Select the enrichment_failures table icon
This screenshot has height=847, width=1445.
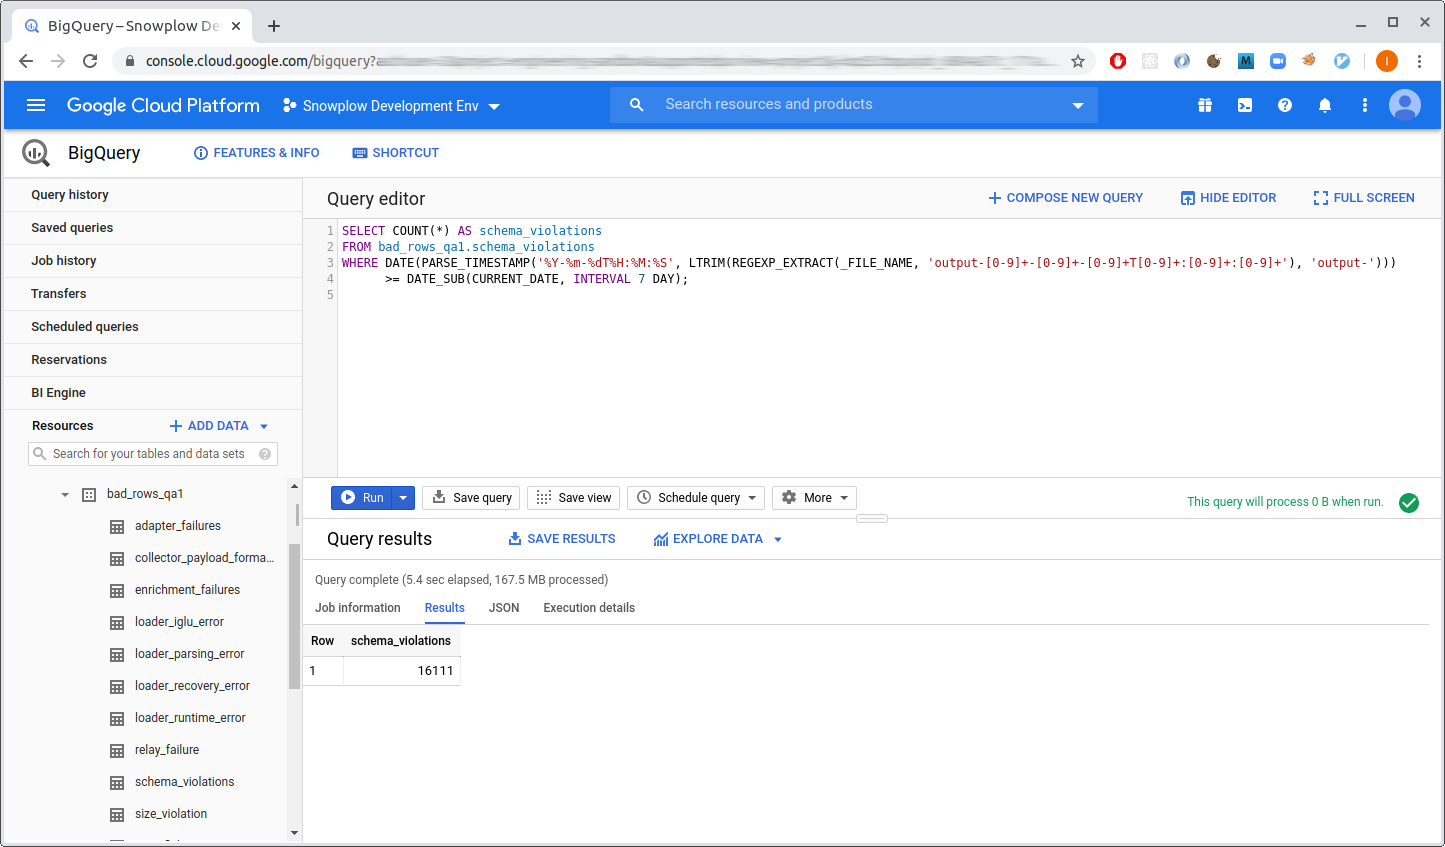click(117, 589)
